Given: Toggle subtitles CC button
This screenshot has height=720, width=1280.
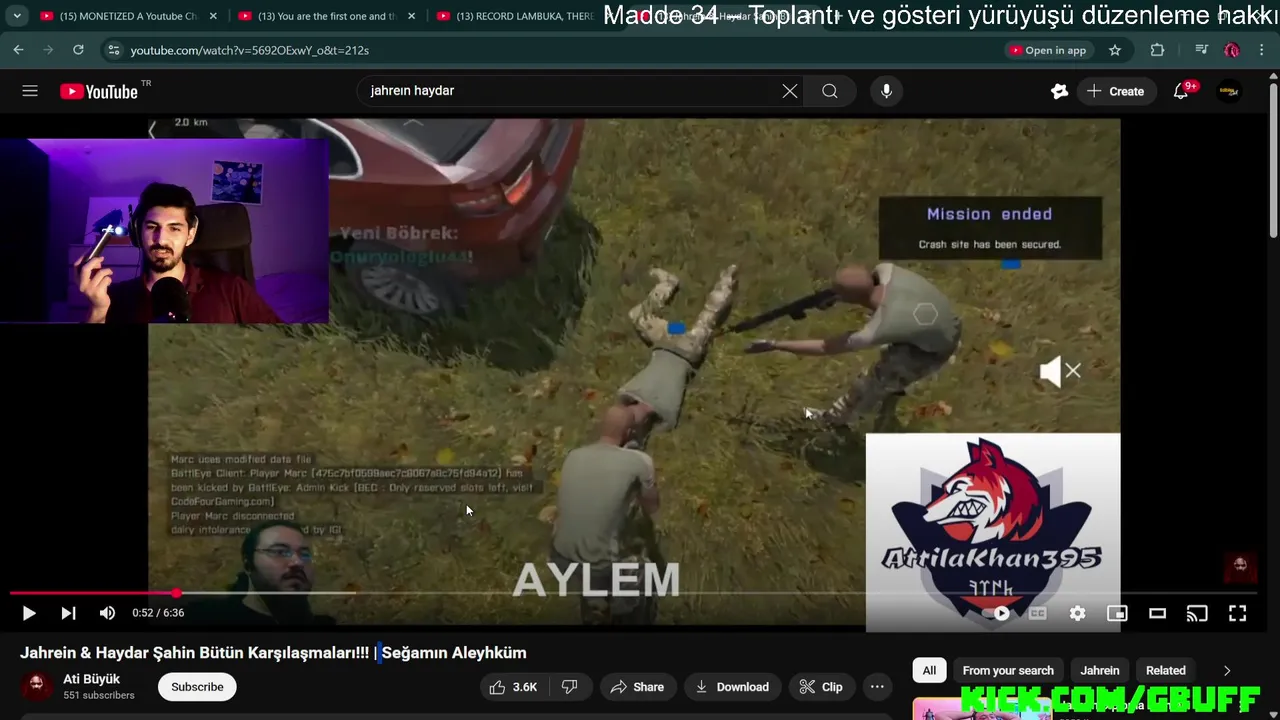Looking at the screenshot, I should [x=1037, y=613].
